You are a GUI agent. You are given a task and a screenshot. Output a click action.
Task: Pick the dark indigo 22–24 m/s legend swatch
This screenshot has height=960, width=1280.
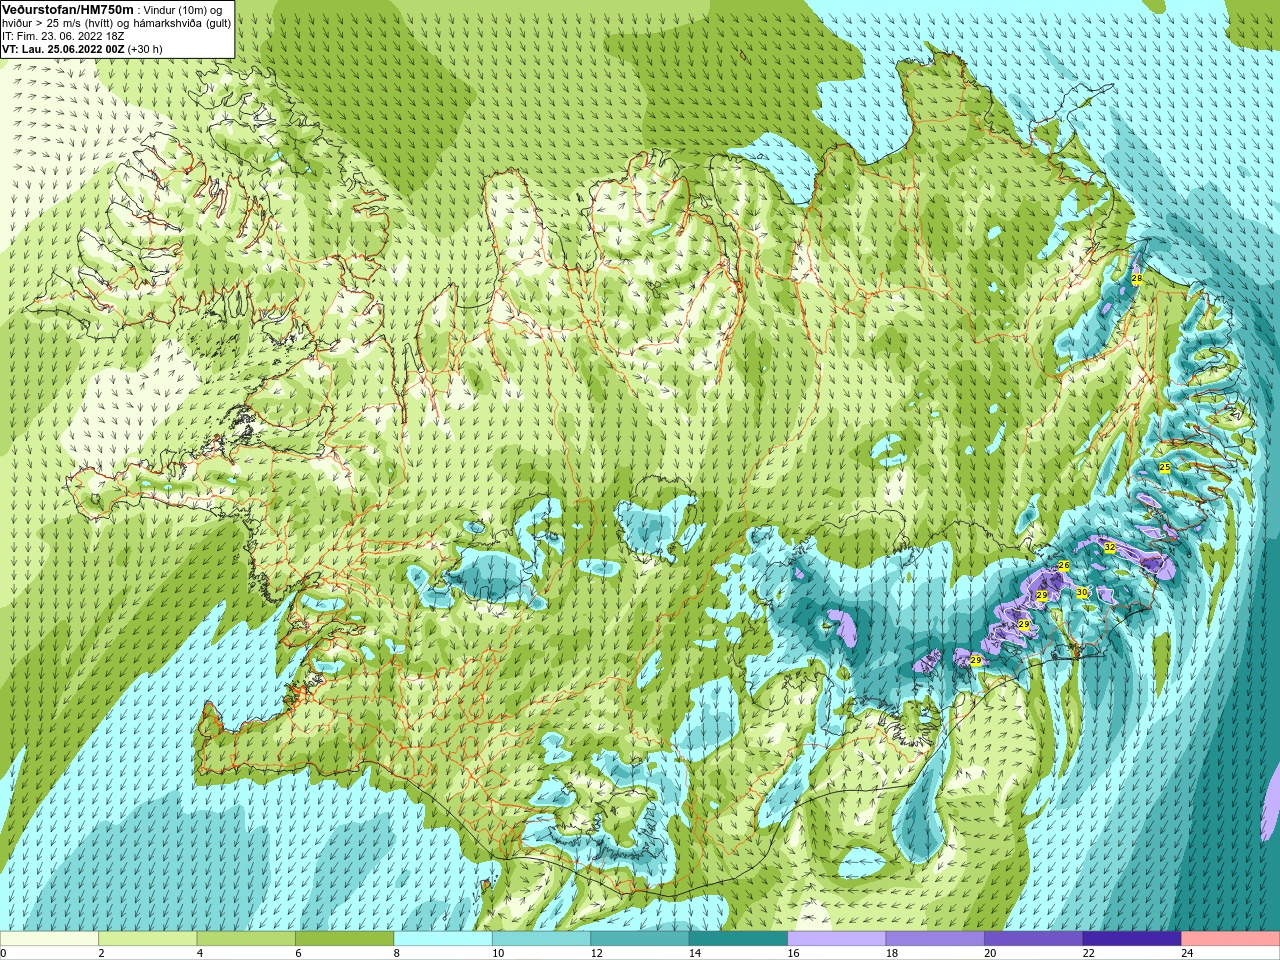(1132, 939)
